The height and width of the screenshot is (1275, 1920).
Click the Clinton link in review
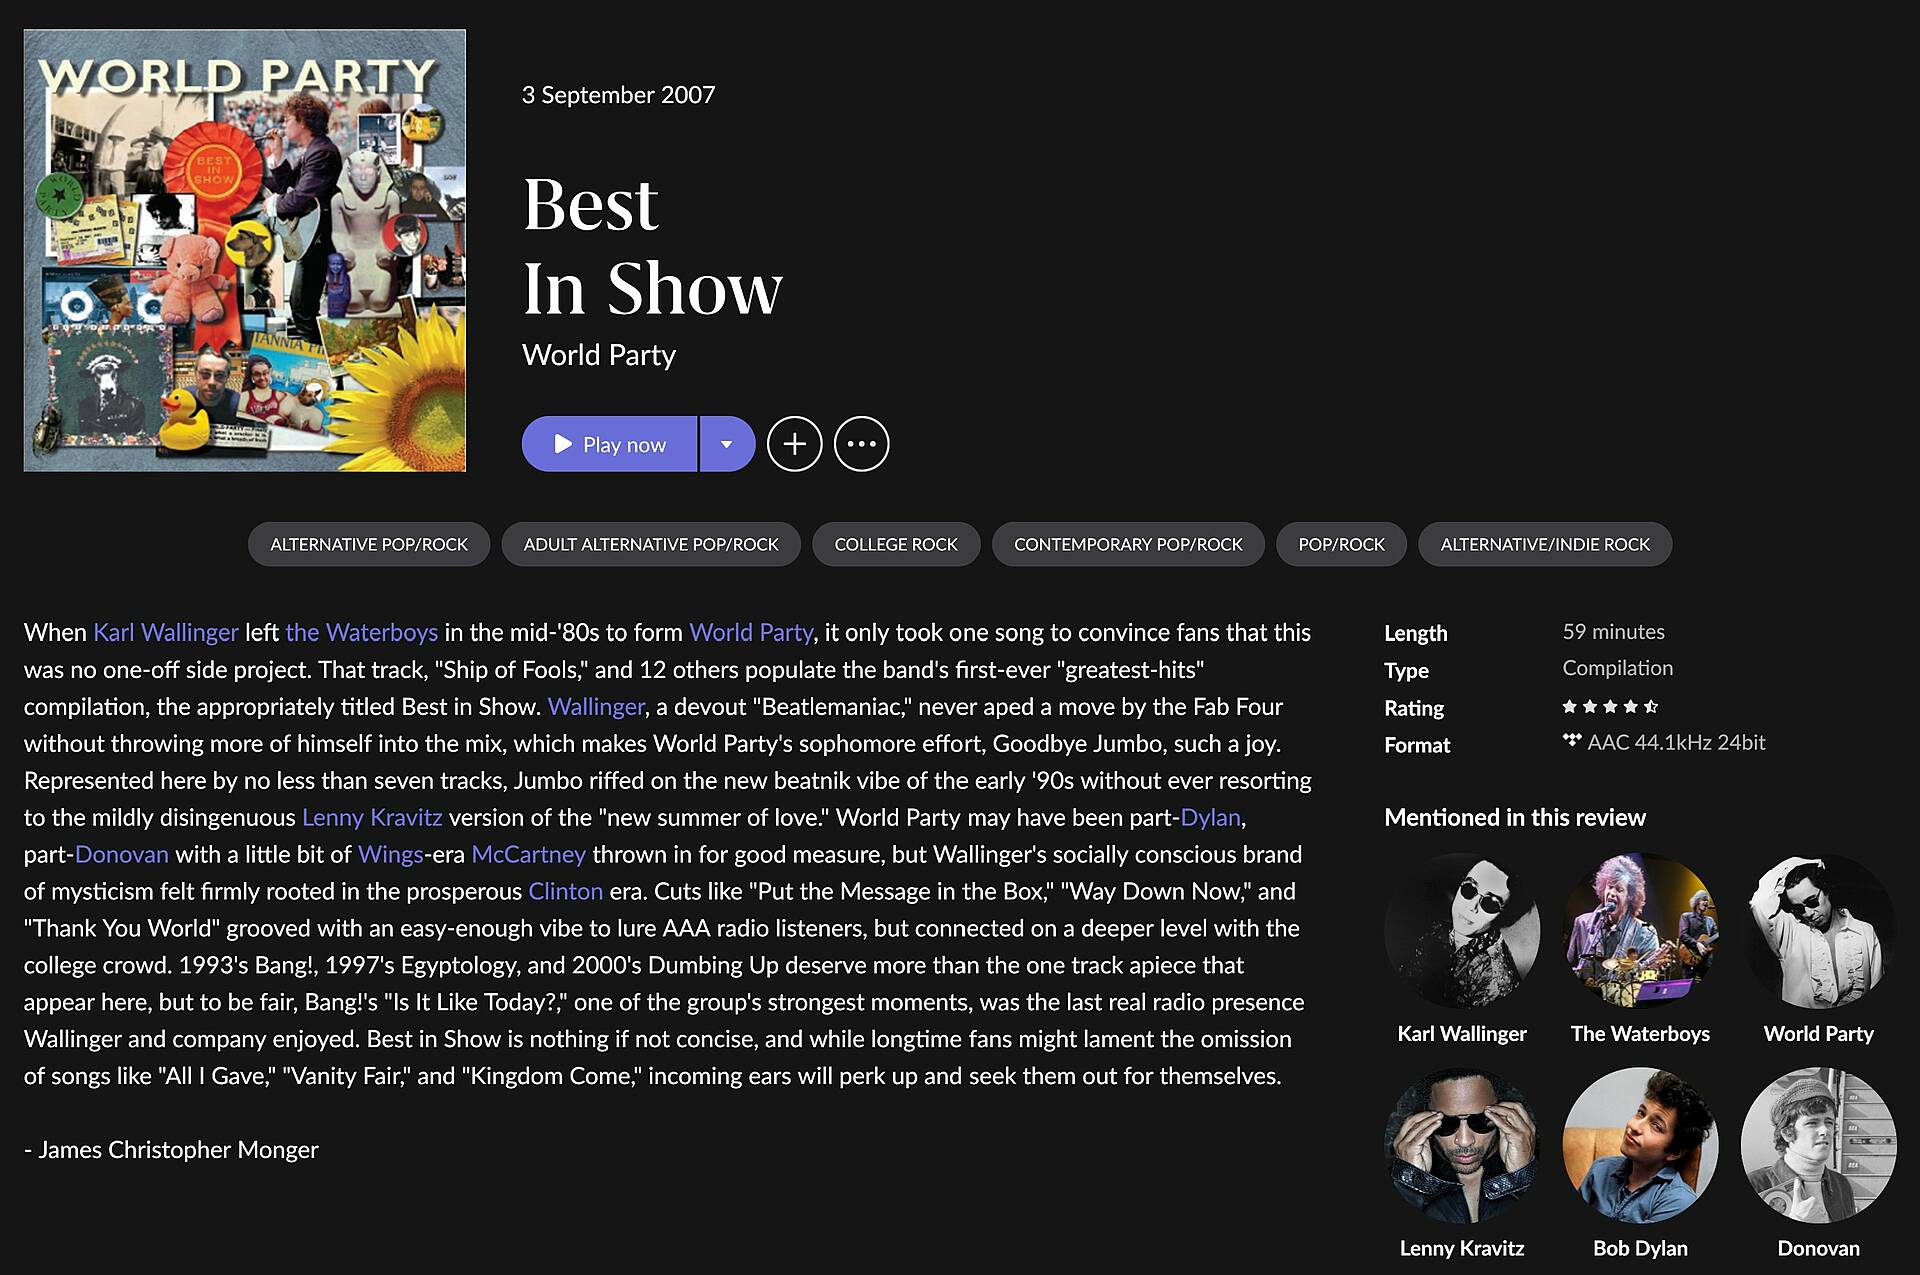[x=565, y=892]
